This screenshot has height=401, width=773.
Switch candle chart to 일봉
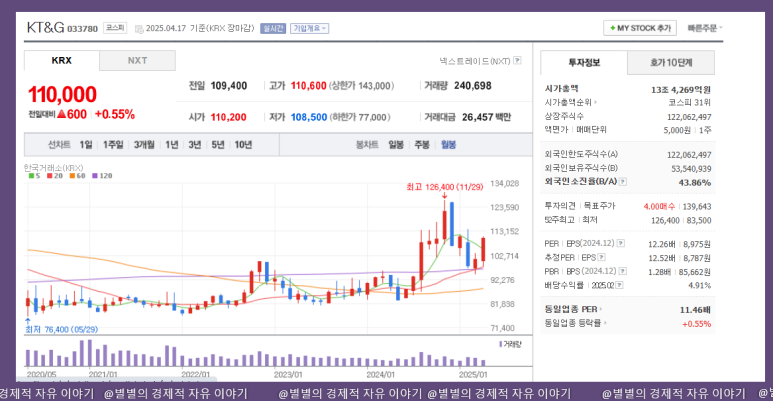click(396, 145)
